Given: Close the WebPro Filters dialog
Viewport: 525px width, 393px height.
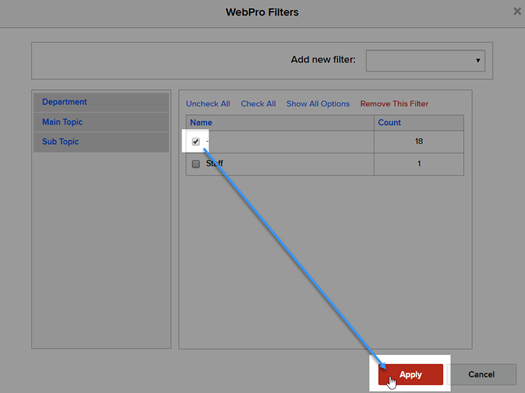Looking at the screenshot, I should (517, 11).
